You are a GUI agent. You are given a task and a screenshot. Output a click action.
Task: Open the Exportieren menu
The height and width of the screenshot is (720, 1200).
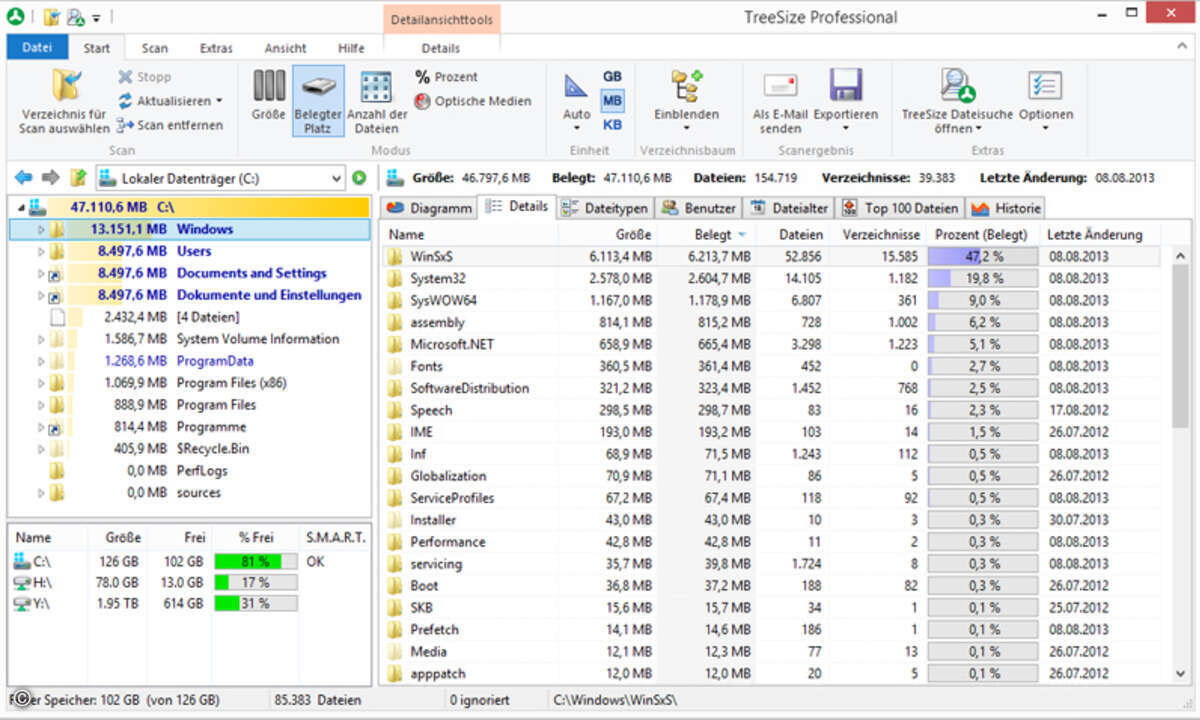pyautogui.click(x=846, y=101)
